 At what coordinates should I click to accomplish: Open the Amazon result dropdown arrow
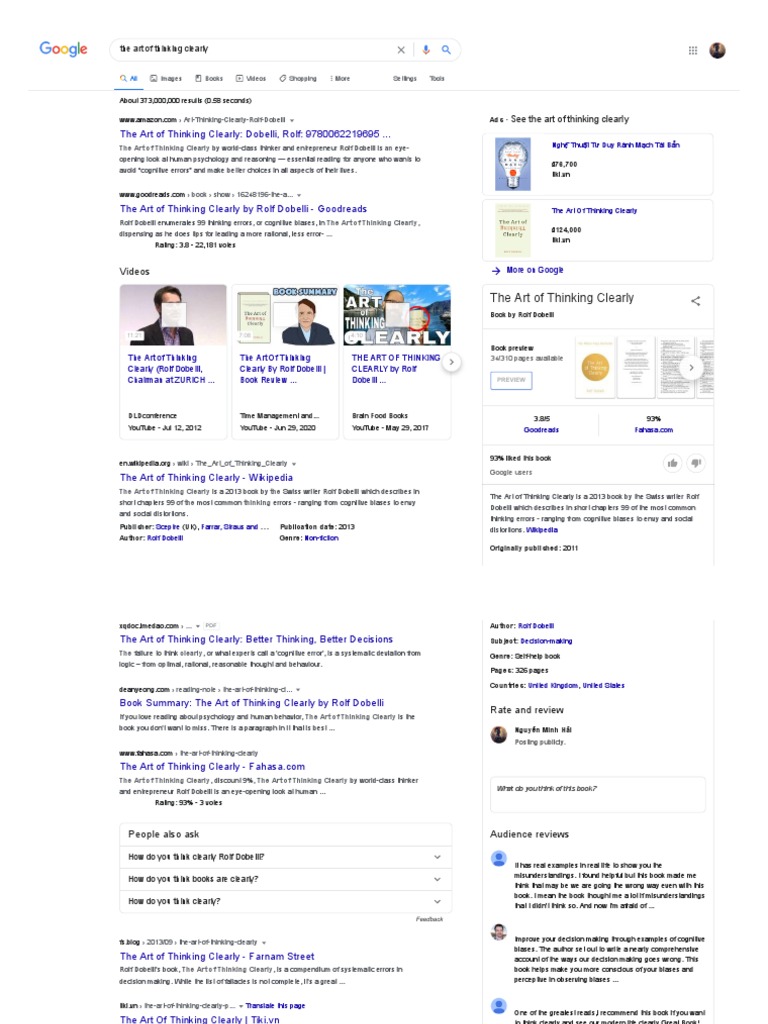[292, 120]
